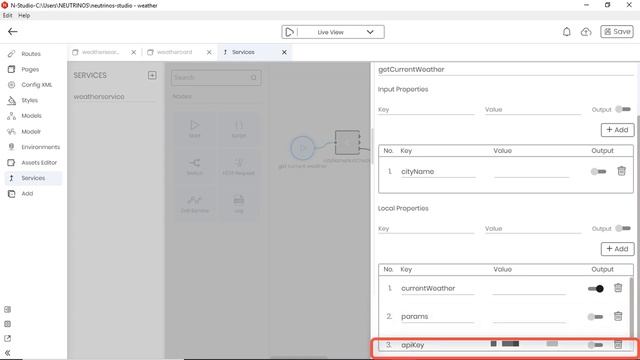The image size is (640, 360).
Task: Close the weathersear... tab
Action: point(133,52)
